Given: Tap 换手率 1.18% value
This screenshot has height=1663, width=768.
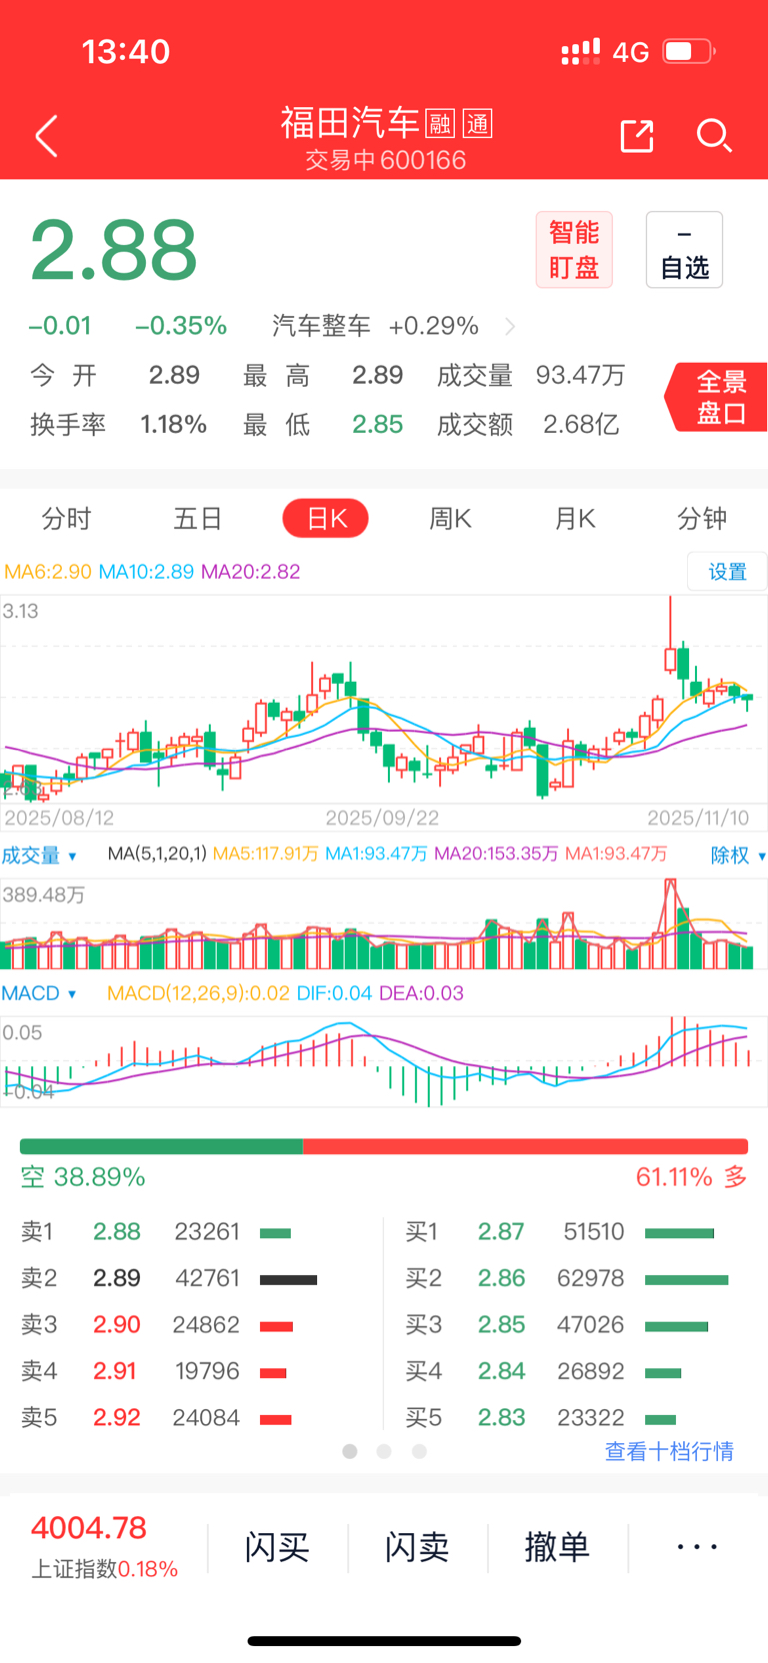Looking at the screenshot, I should (x=173, y=425).
